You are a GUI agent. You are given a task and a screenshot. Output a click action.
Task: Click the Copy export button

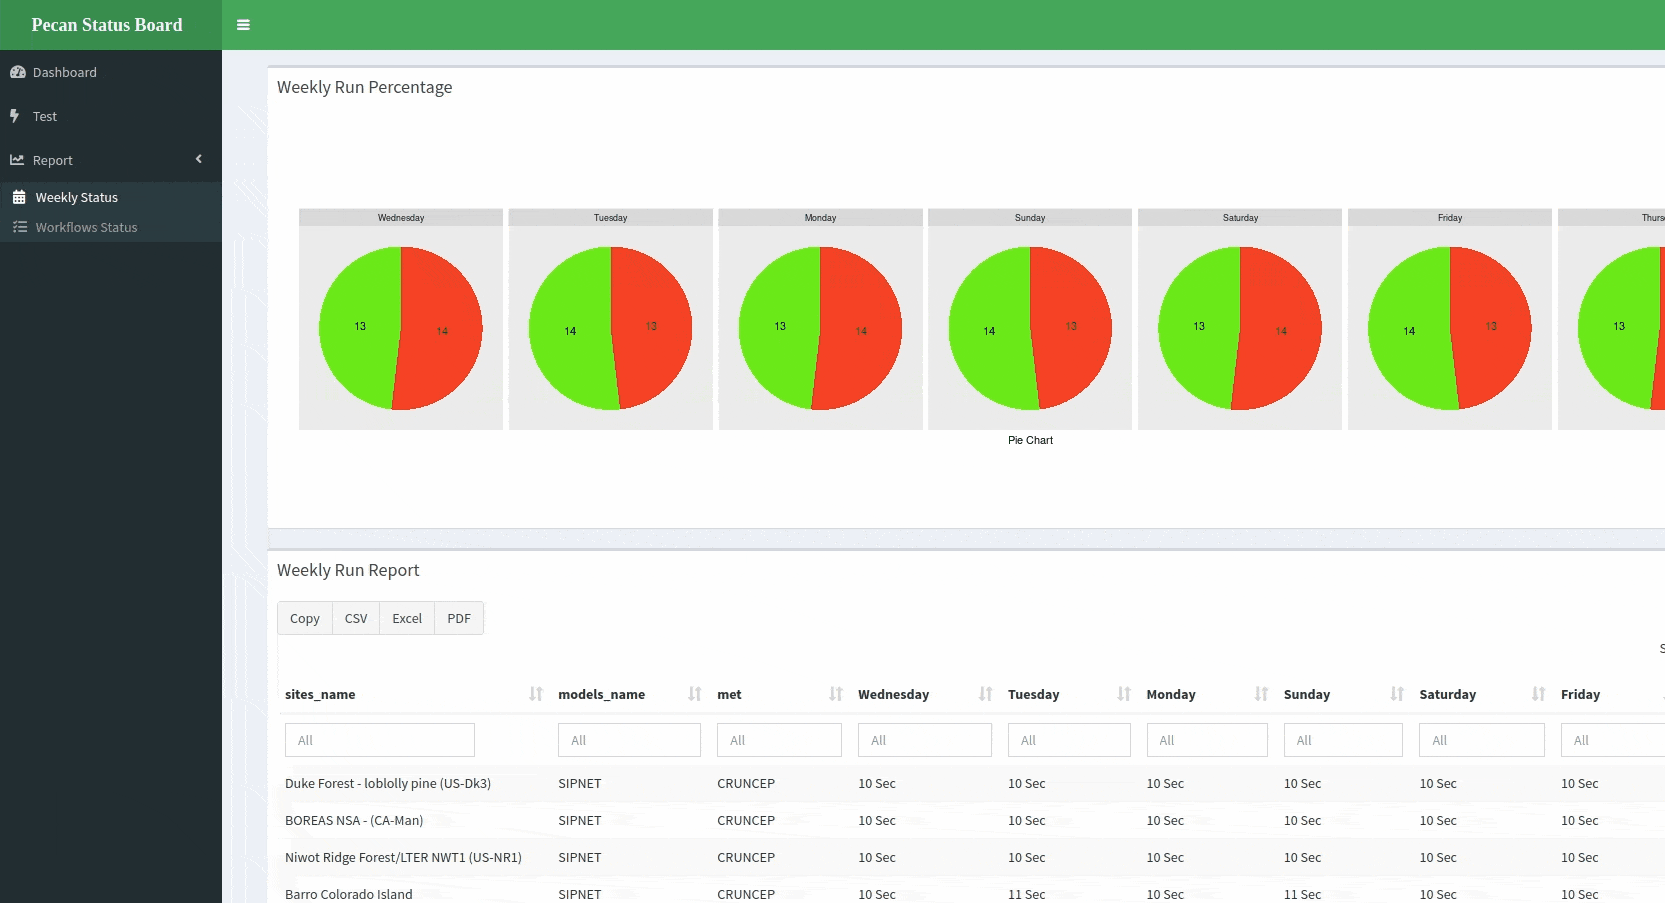click(x=305, y=618)
